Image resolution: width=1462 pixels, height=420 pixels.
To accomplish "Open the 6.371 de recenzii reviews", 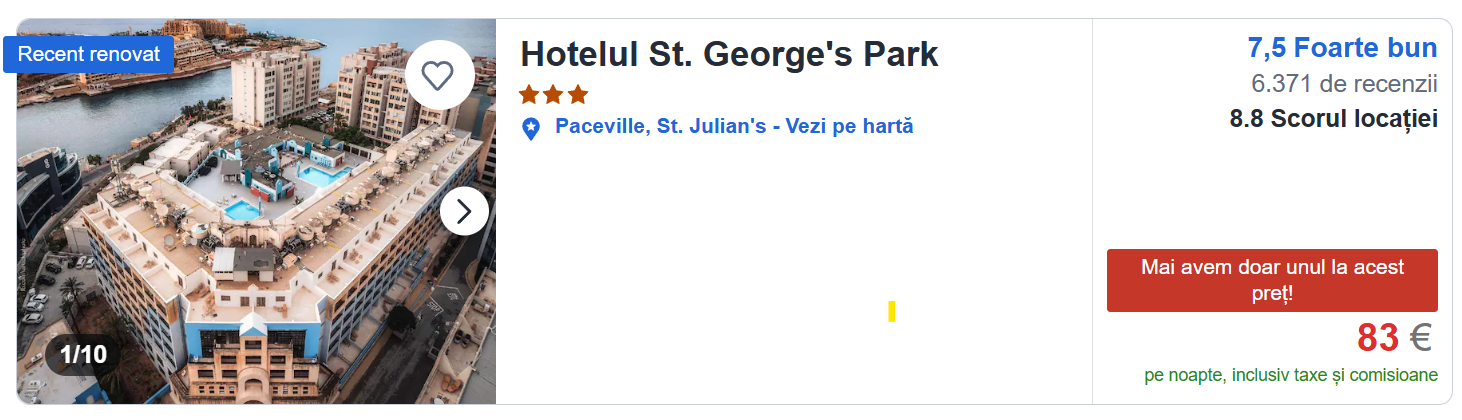I will [1344, 83].
